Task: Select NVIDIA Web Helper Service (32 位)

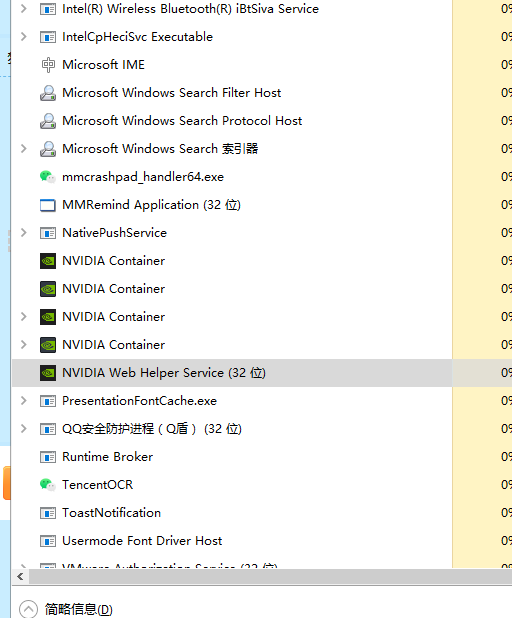Action: click(x=164, y=373)
